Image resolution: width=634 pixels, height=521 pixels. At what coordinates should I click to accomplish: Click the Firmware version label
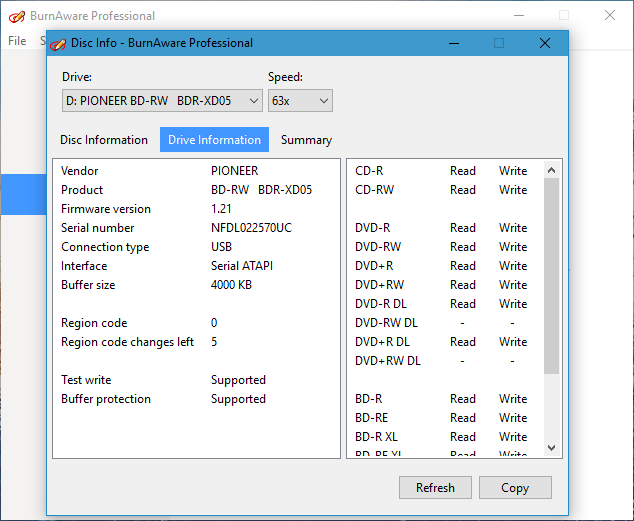coord(106,209)
